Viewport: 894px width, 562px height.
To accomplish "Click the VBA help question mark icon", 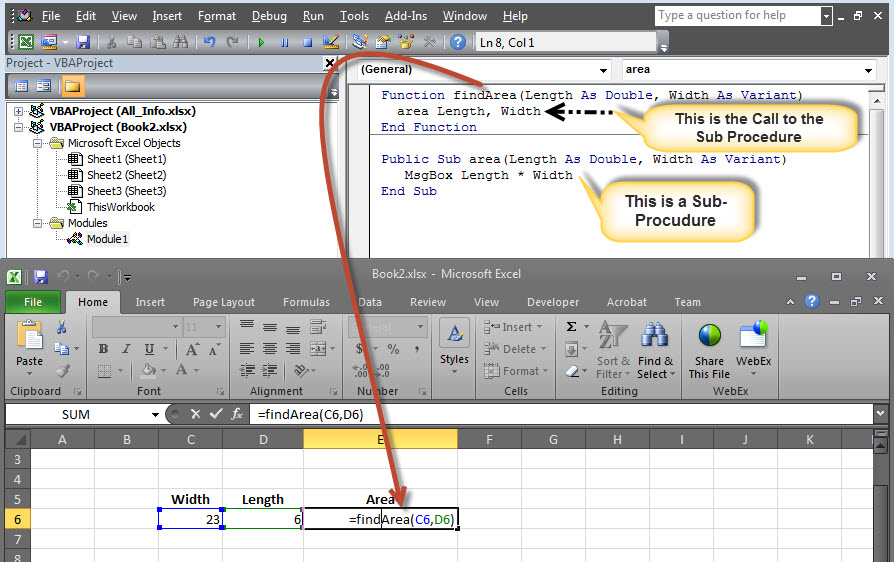I will tap(457, 42).
